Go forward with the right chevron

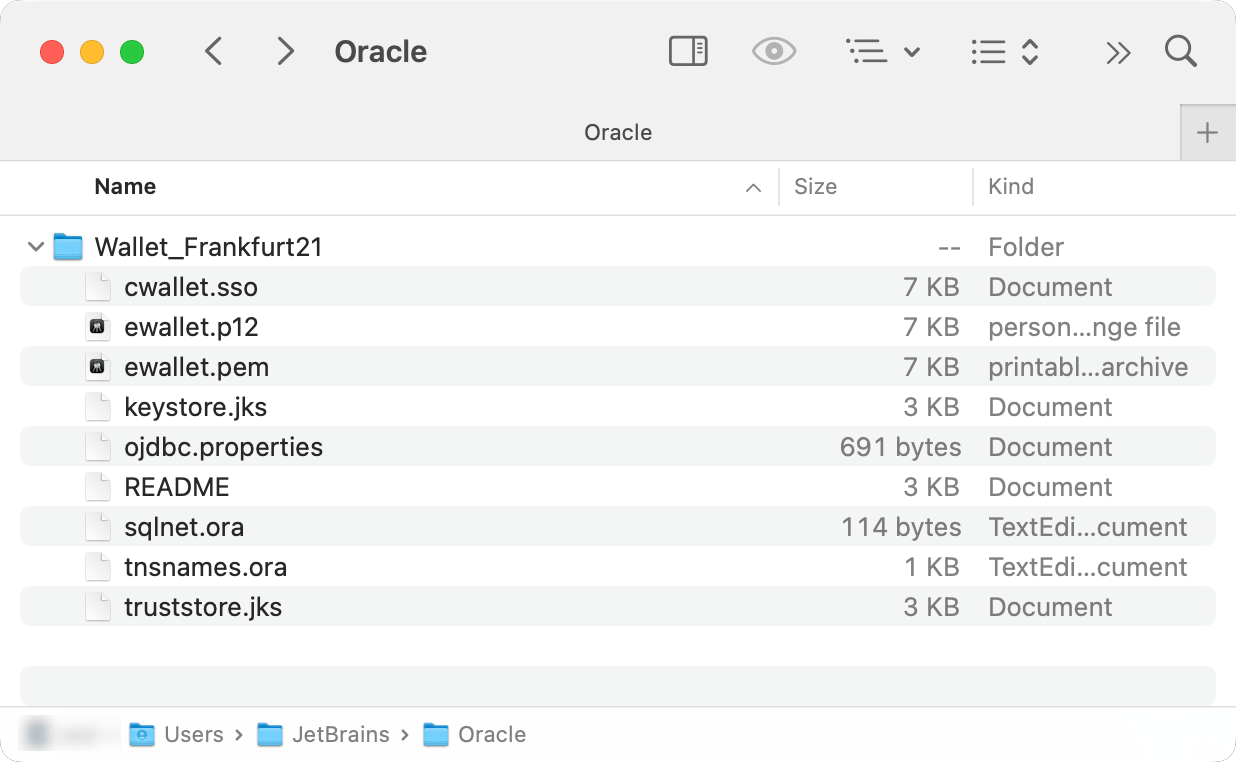tap(286, 52)
